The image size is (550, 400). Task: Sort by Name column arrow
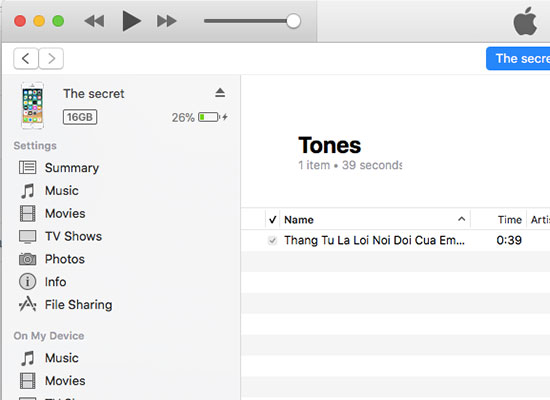tap(462, 219)
